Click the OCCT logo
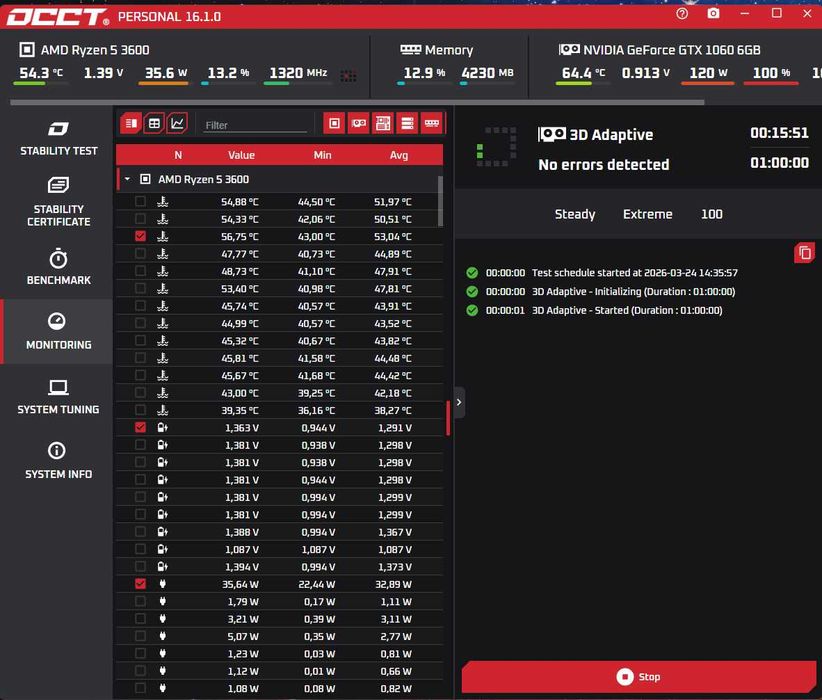The height and width of the screenshot is (700, 822). (x=58, y=17)
